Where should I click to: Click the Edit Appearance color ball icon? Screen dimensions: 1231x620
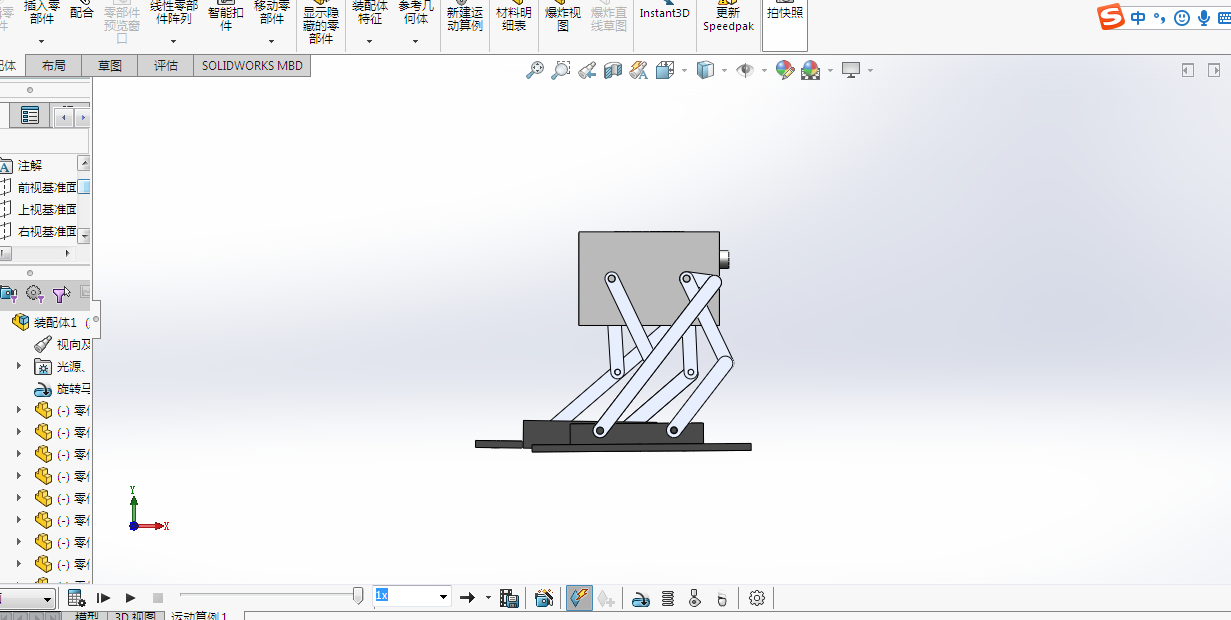[x=785, y=70]
